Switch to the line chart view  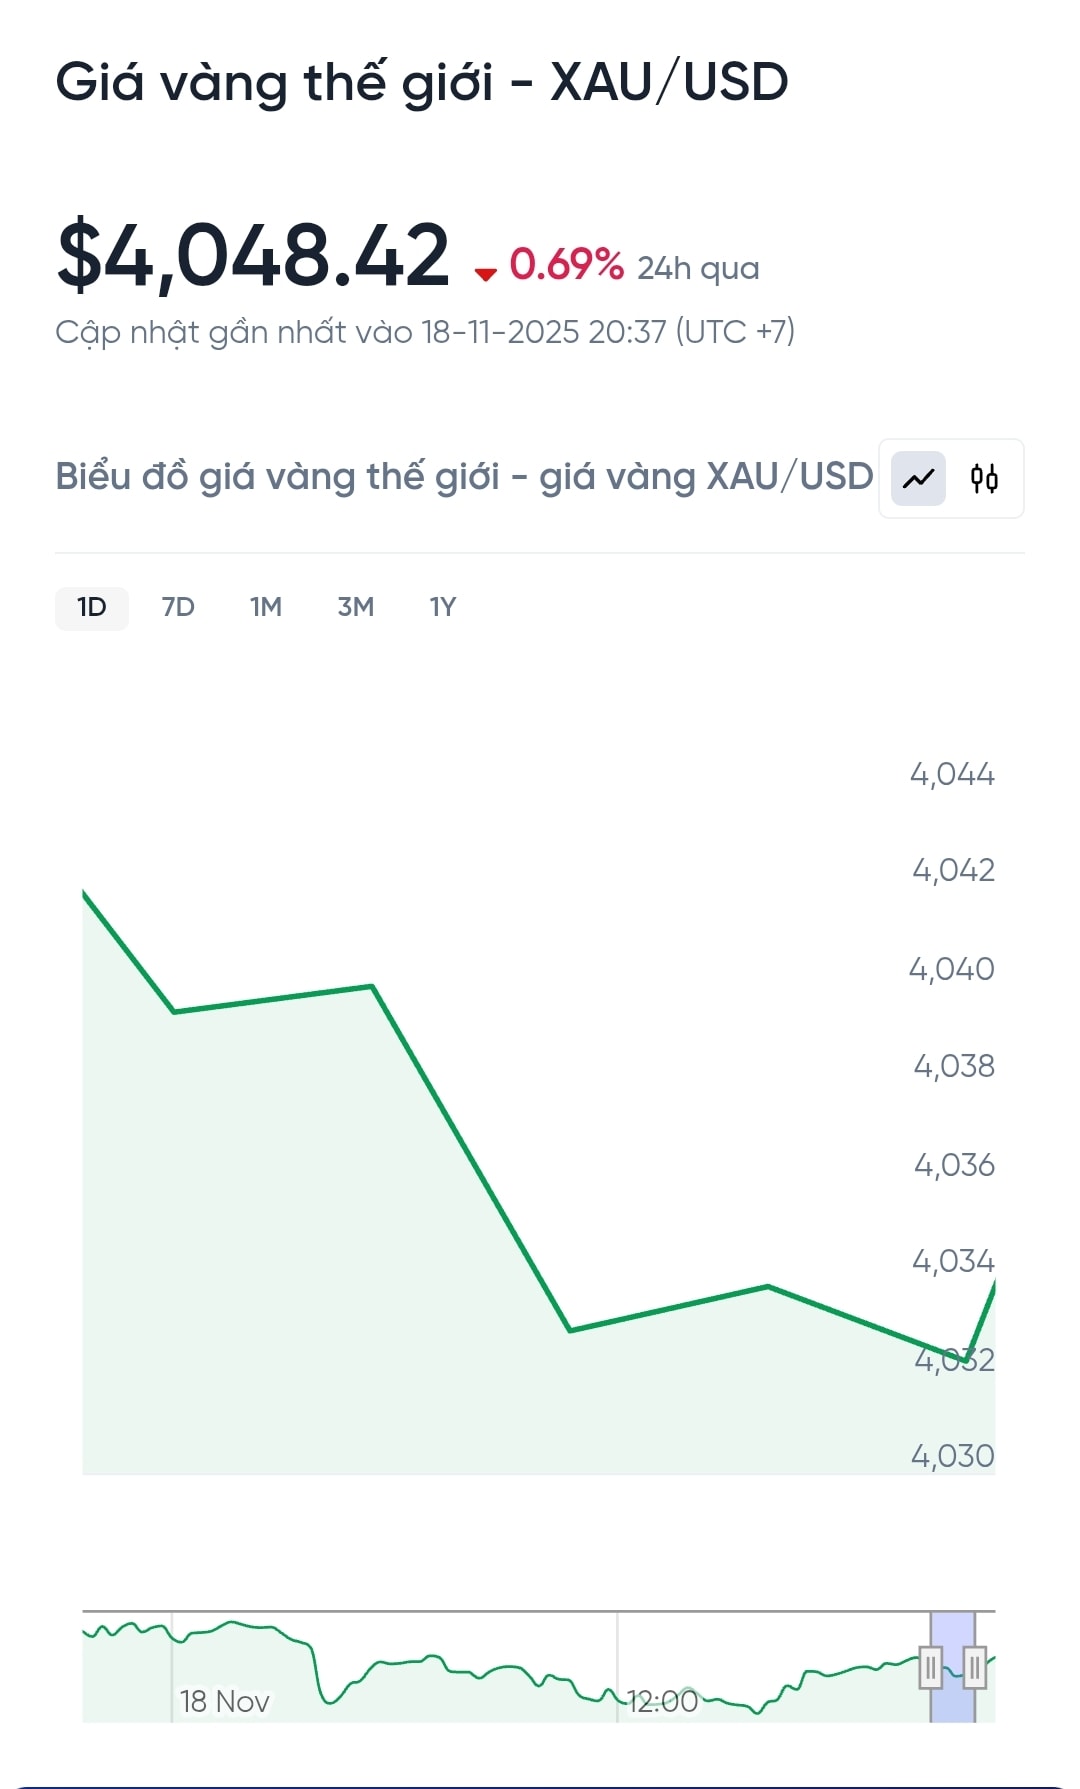[x=918, y=478]
